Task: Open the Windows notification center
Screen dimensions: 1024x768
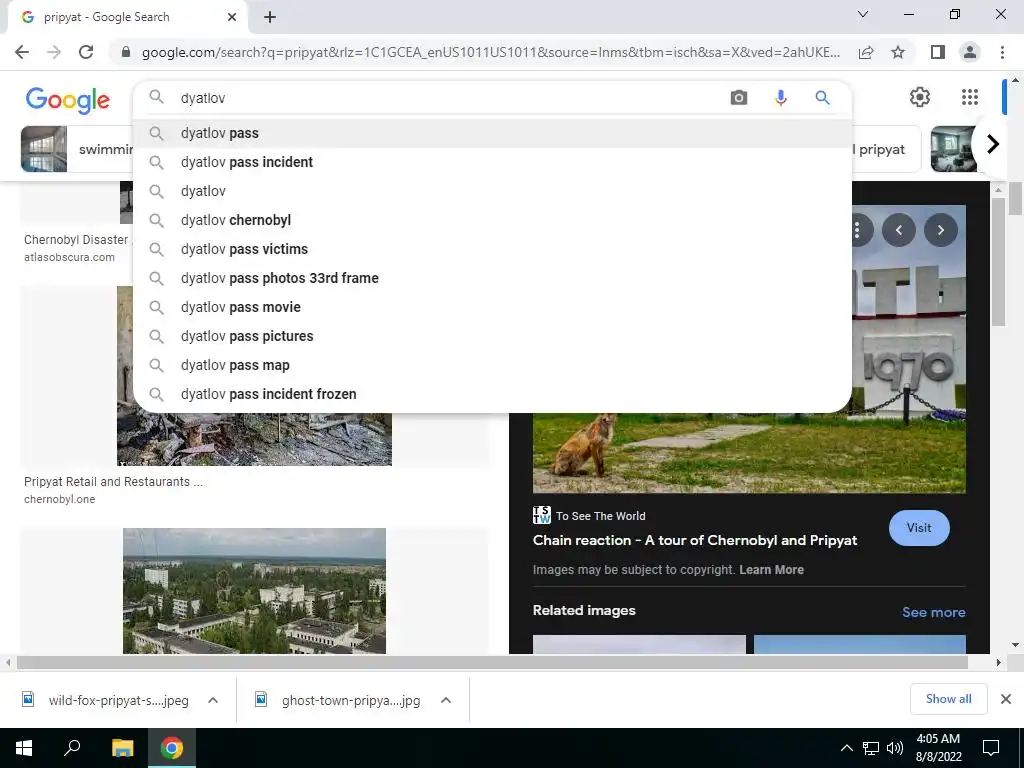Action: pyautogui.click(x=991, y=748)
